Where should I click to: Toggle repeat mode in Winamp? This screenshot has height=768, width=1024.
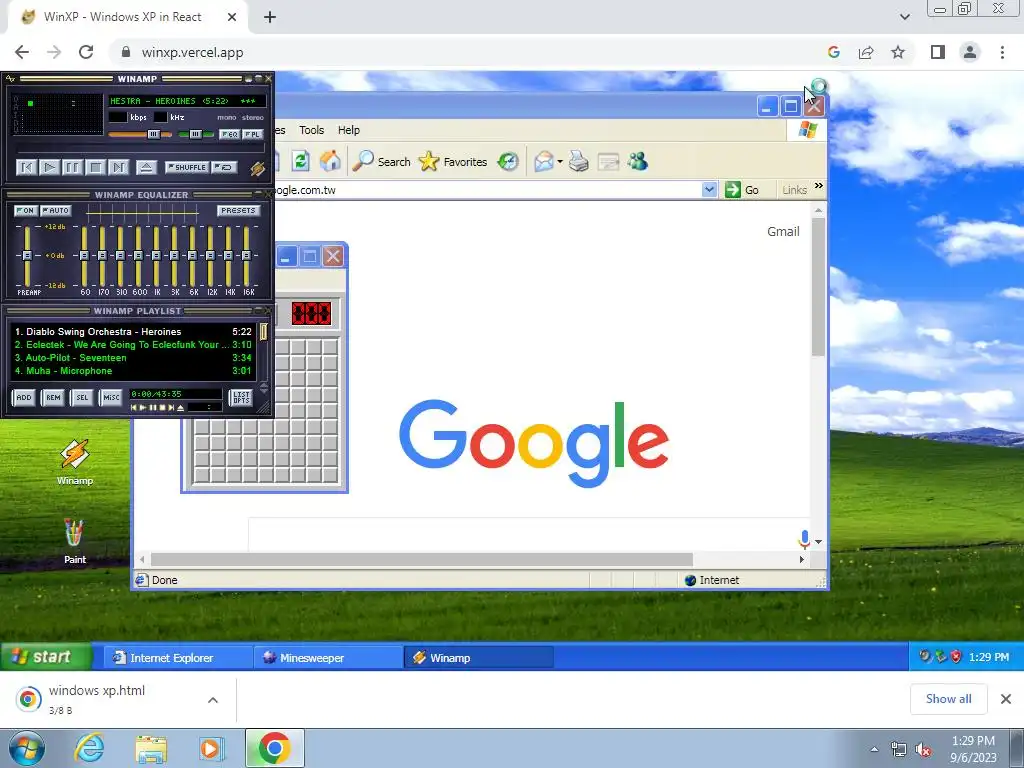click(225, 167)
